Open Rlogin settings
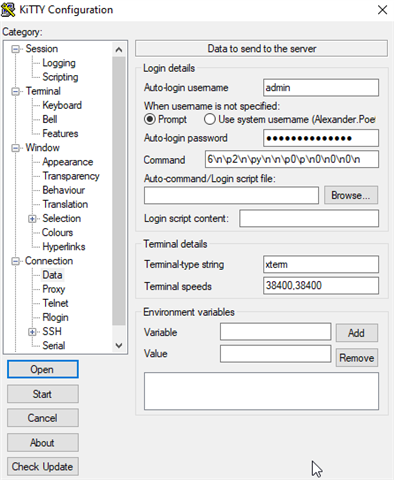 (x=55, y=317)
